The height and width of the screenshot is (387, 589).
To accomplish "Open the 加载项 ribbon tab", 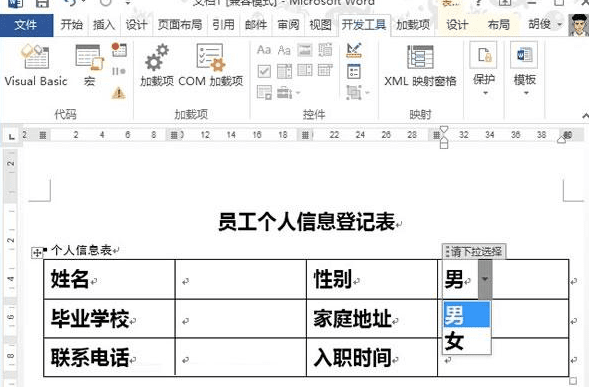I will (x=413, y=25).
